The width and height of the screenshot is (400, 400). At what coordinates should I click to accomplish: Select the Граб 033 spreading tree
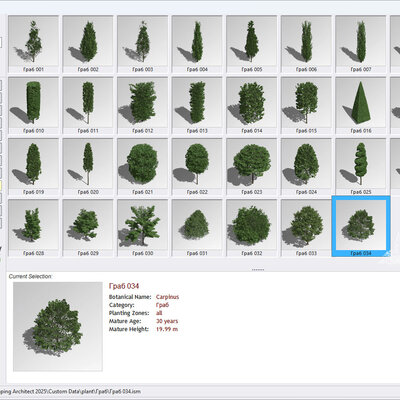306,228
